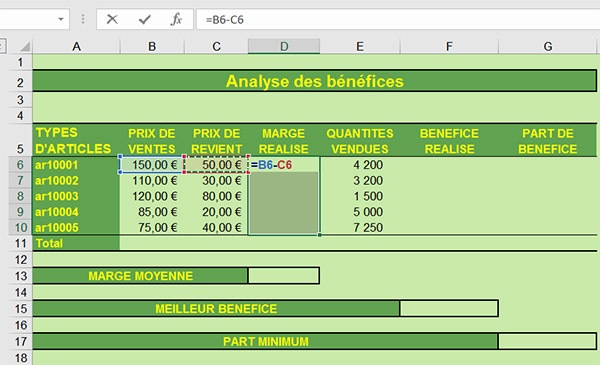Image resolution: width=600 pixels, height=365 pixels.
Task: Select row 2 header
Action: pos(20,82)
